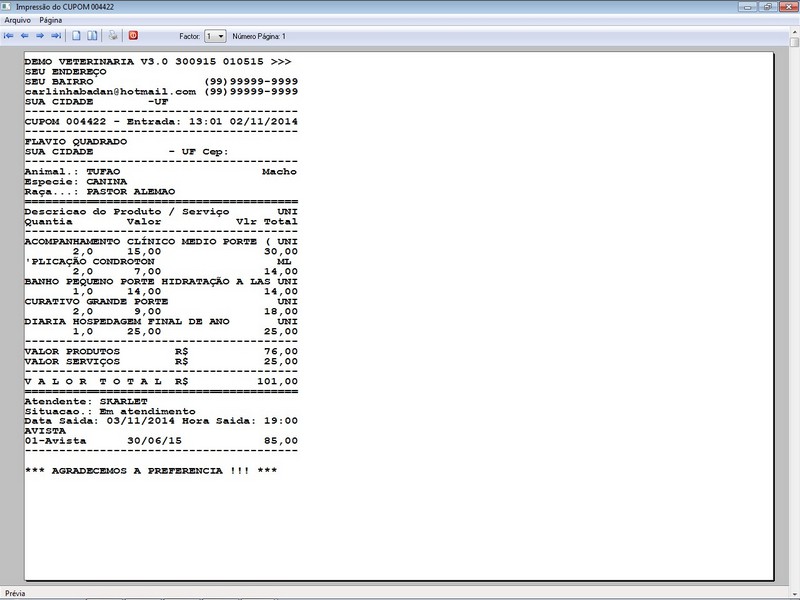Go to the first page arrow icon
The image size is (800, 600).
click(9, 36)
